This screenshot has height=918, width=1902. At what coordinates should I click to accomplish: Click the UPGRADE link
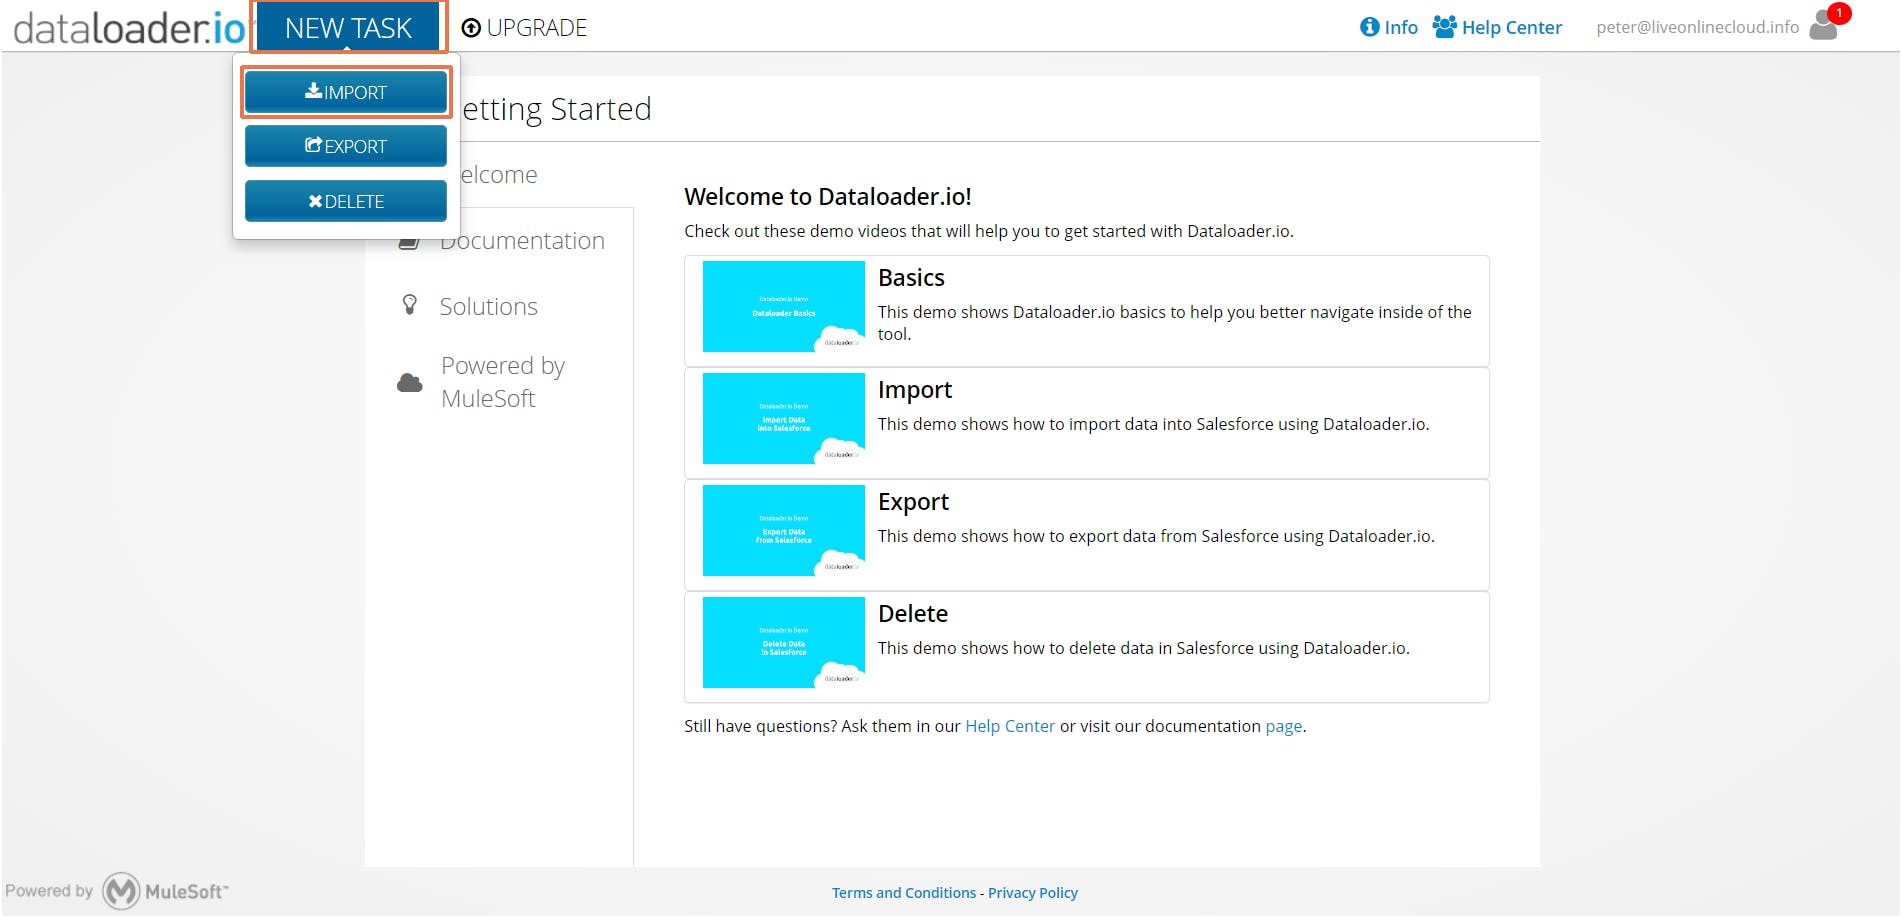click(x=524, y=28)
